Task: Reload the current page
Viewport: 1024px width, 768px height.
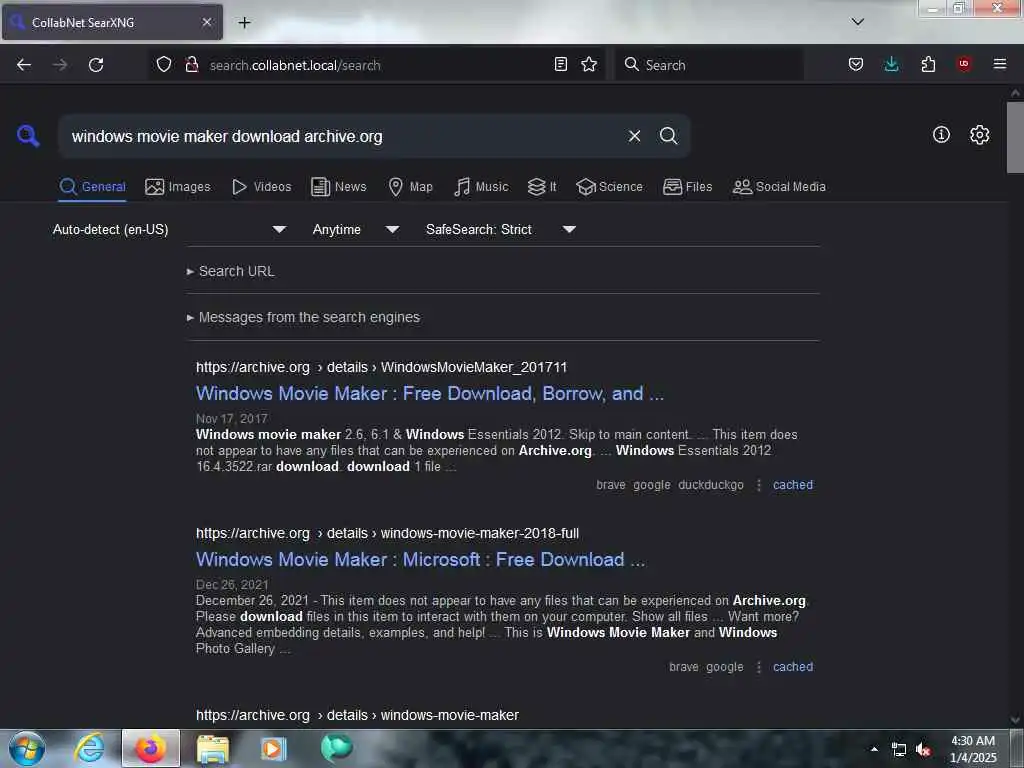Action: click(96, 65)
